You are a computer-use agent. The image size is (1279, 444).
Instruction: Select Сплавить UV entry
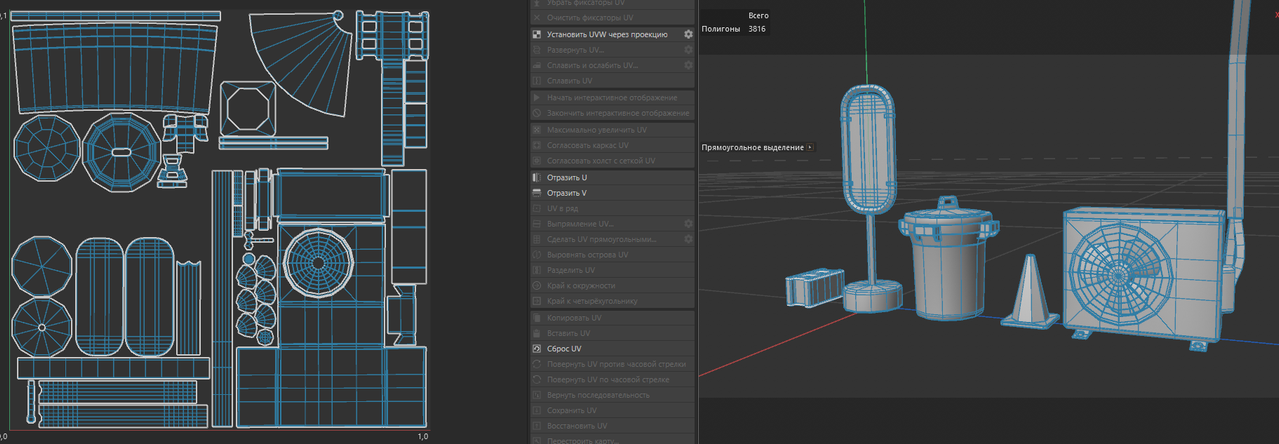coord(612,80)
